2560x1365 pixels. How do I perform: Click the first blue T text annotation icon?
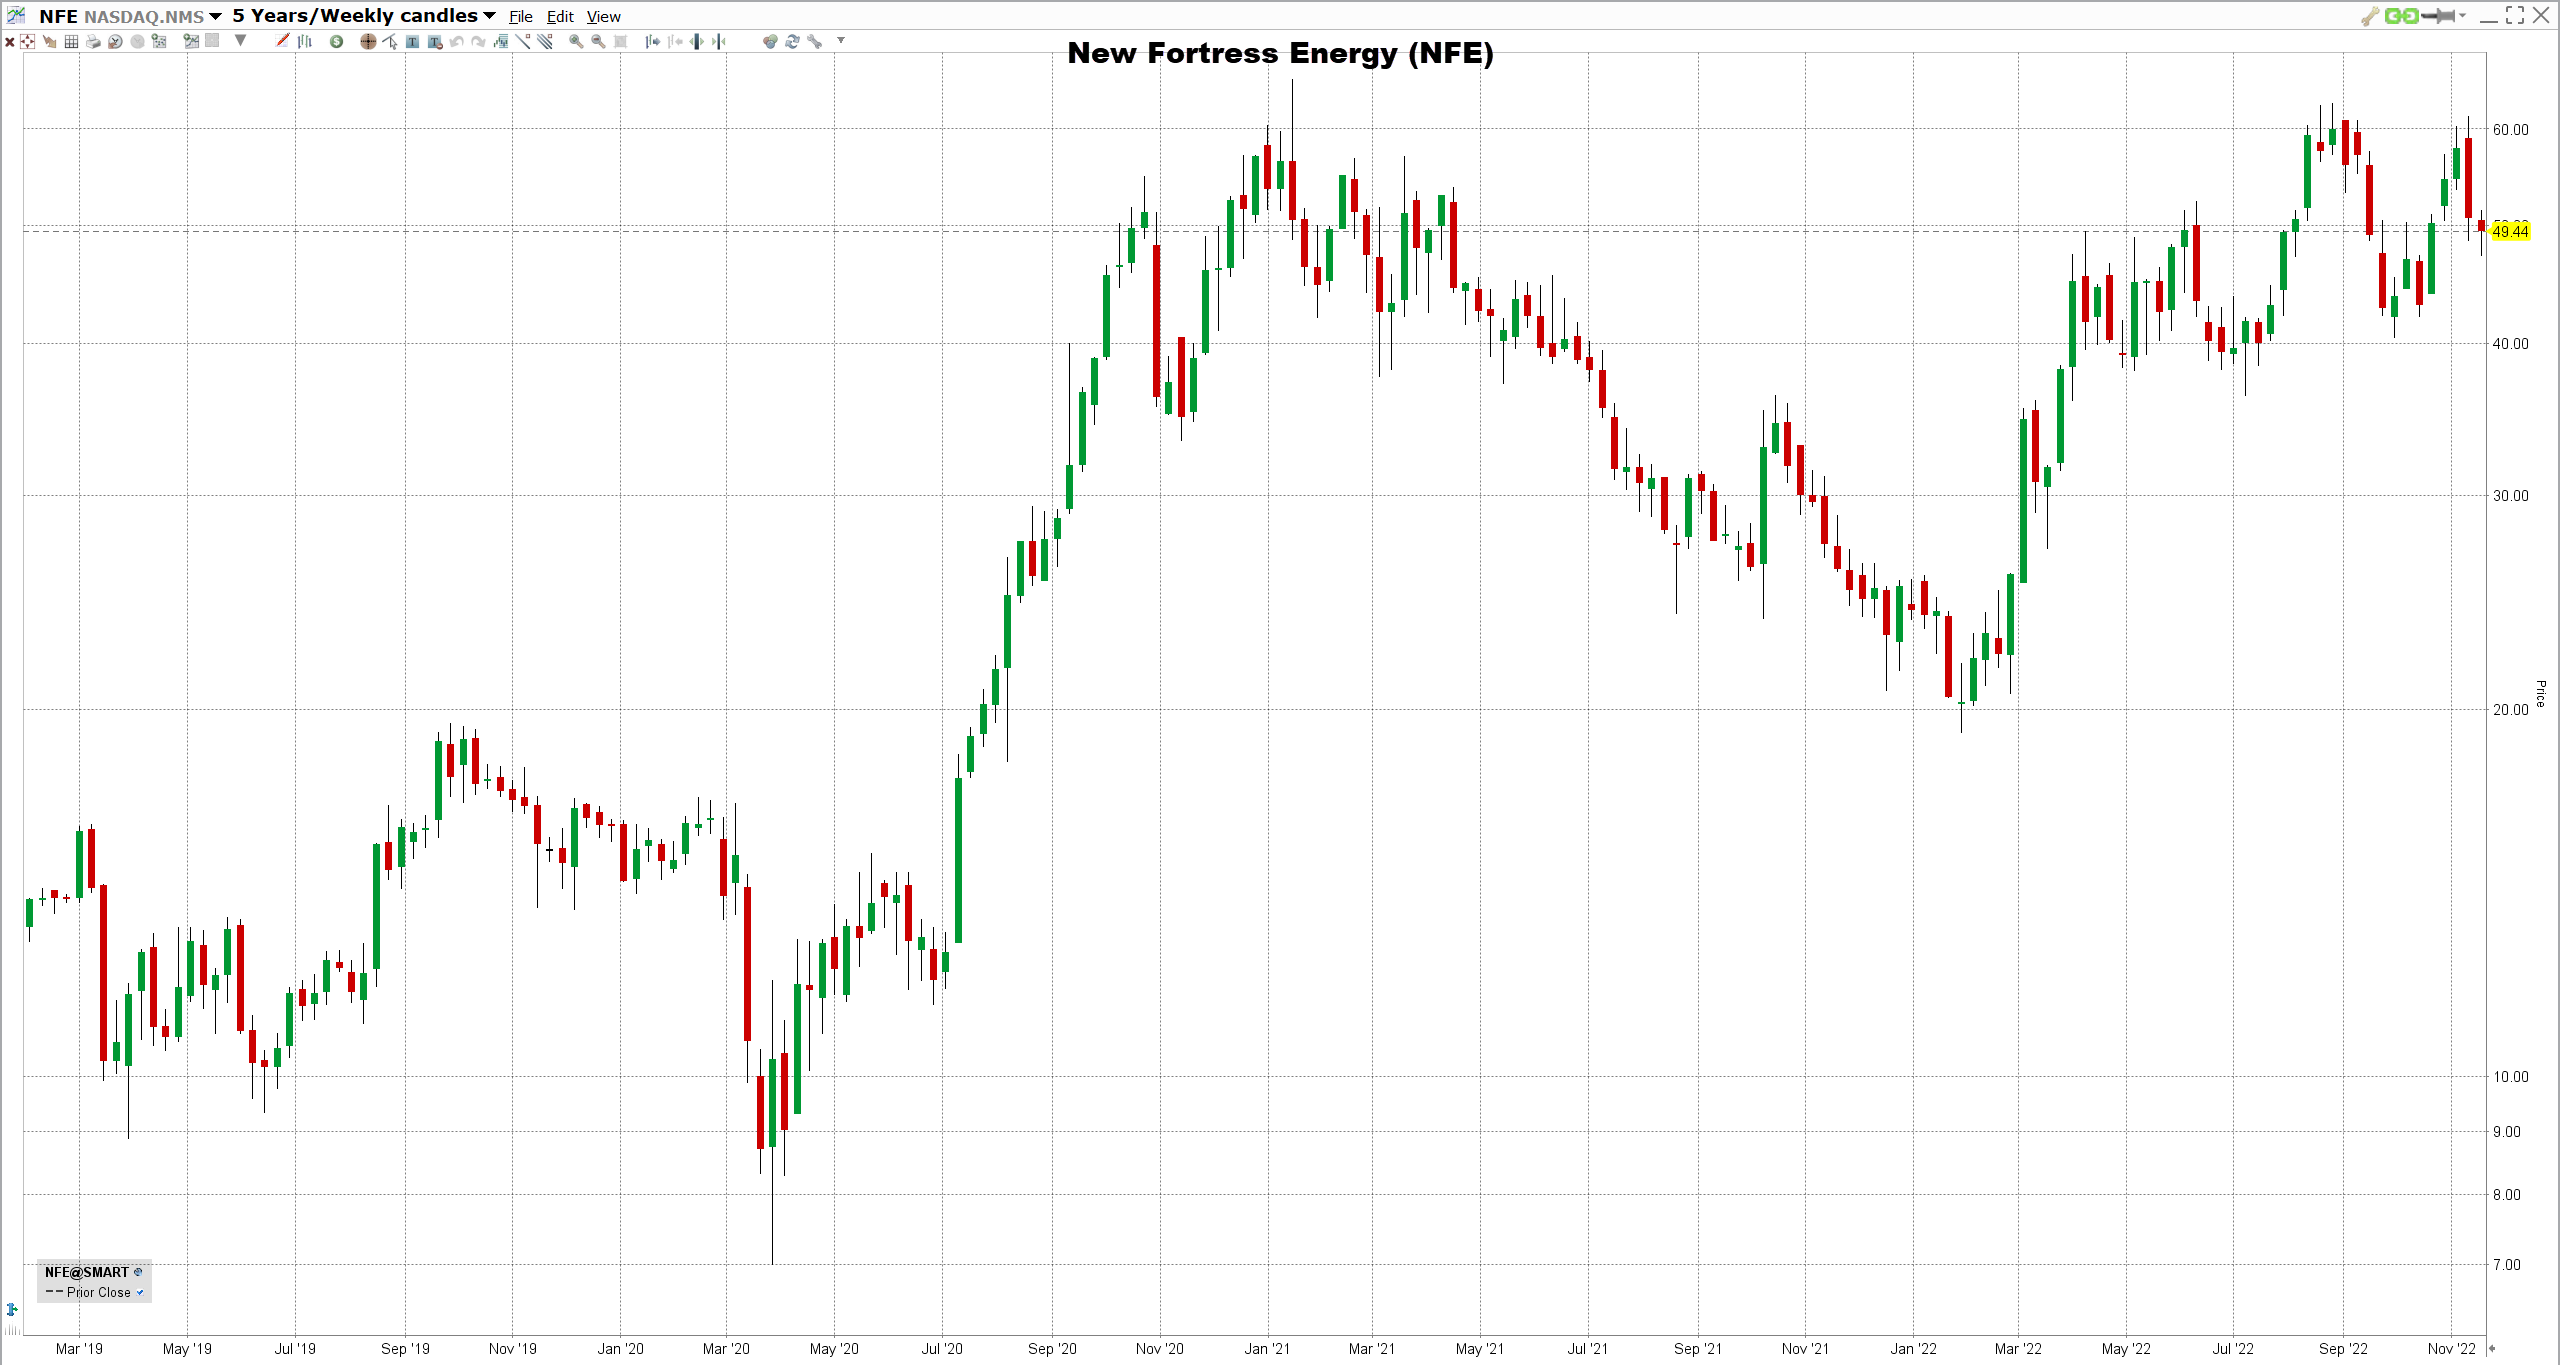[x=412, y=41]
